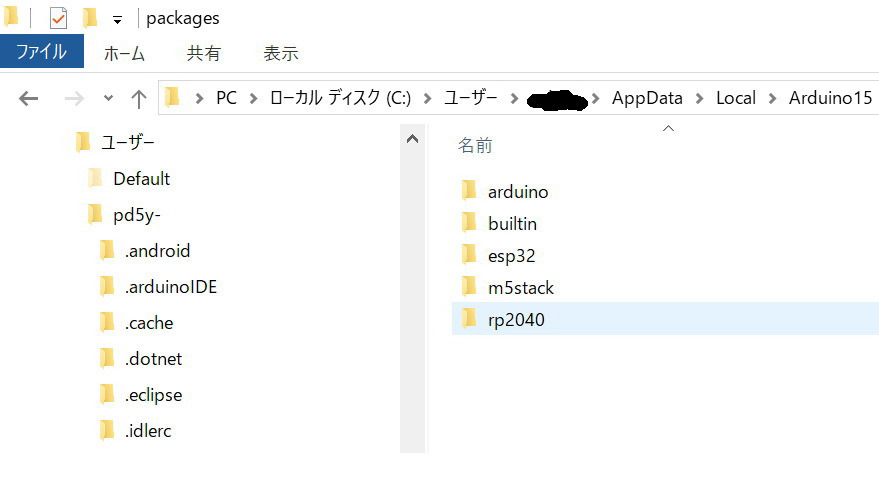Click AppData in the address breadcrumb

[647, 98]
